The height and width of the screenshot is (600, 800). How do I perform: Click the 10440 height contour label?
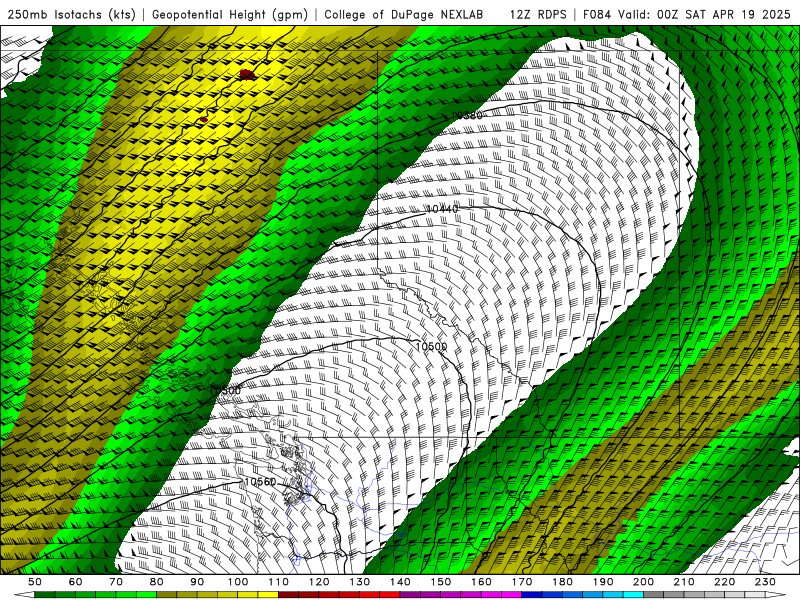pos(442,209)
